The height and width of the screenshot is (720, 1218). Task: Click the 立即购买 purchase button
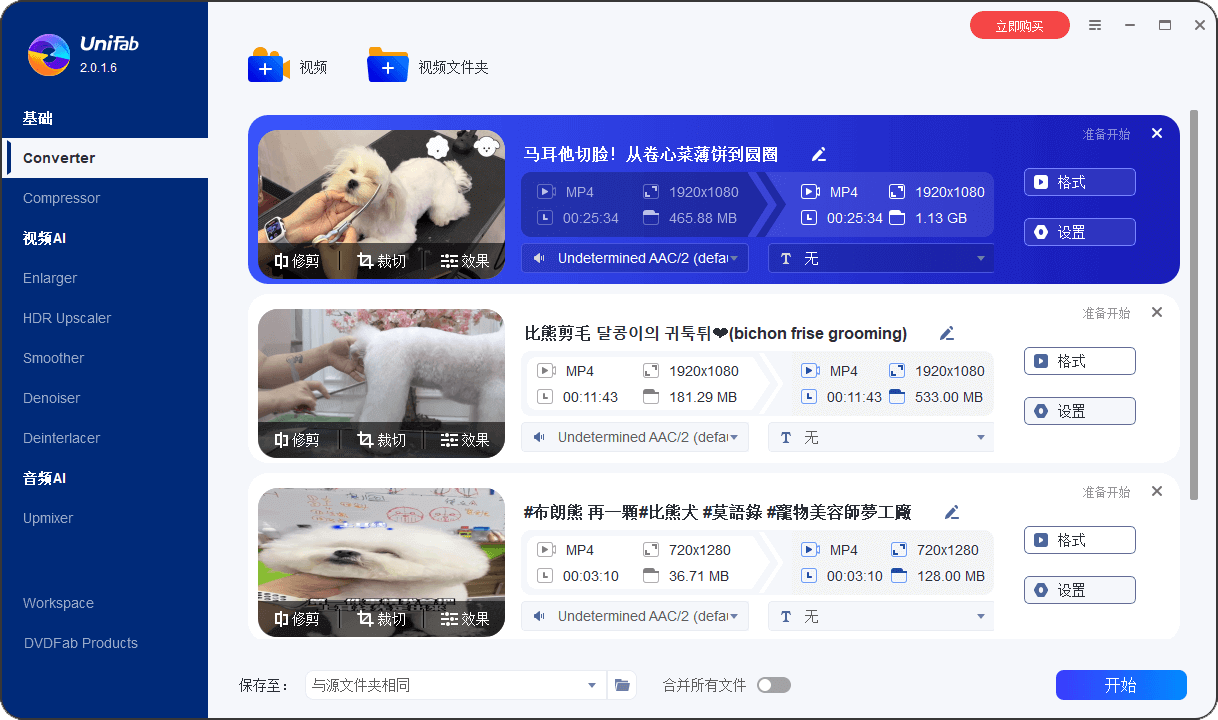(1019, 25)
